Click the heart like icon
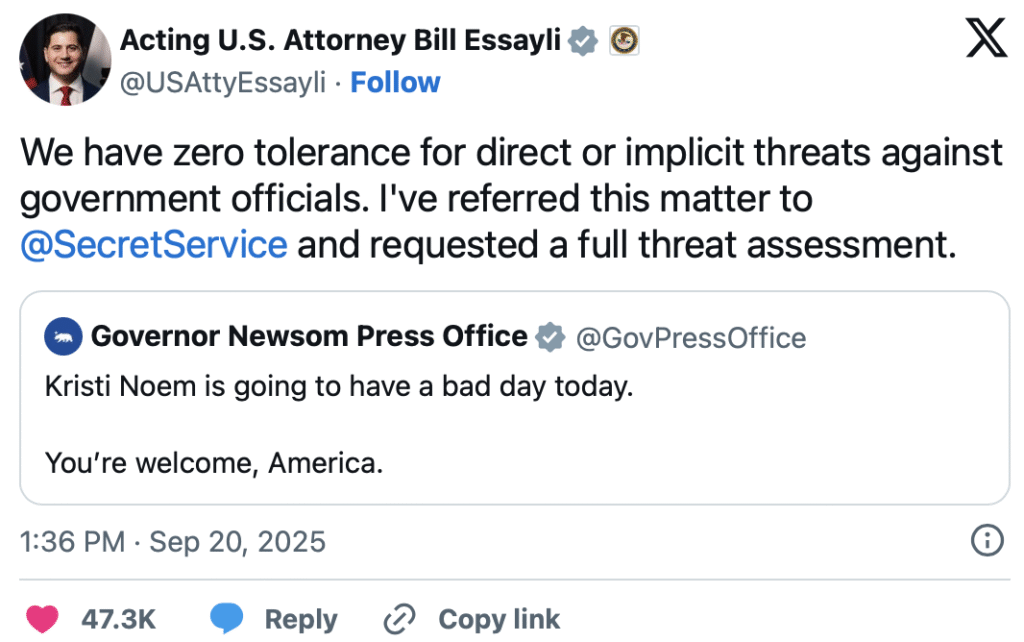This screenshot has height=642, width=1024. pyautogui.click(x=42, y=619)
